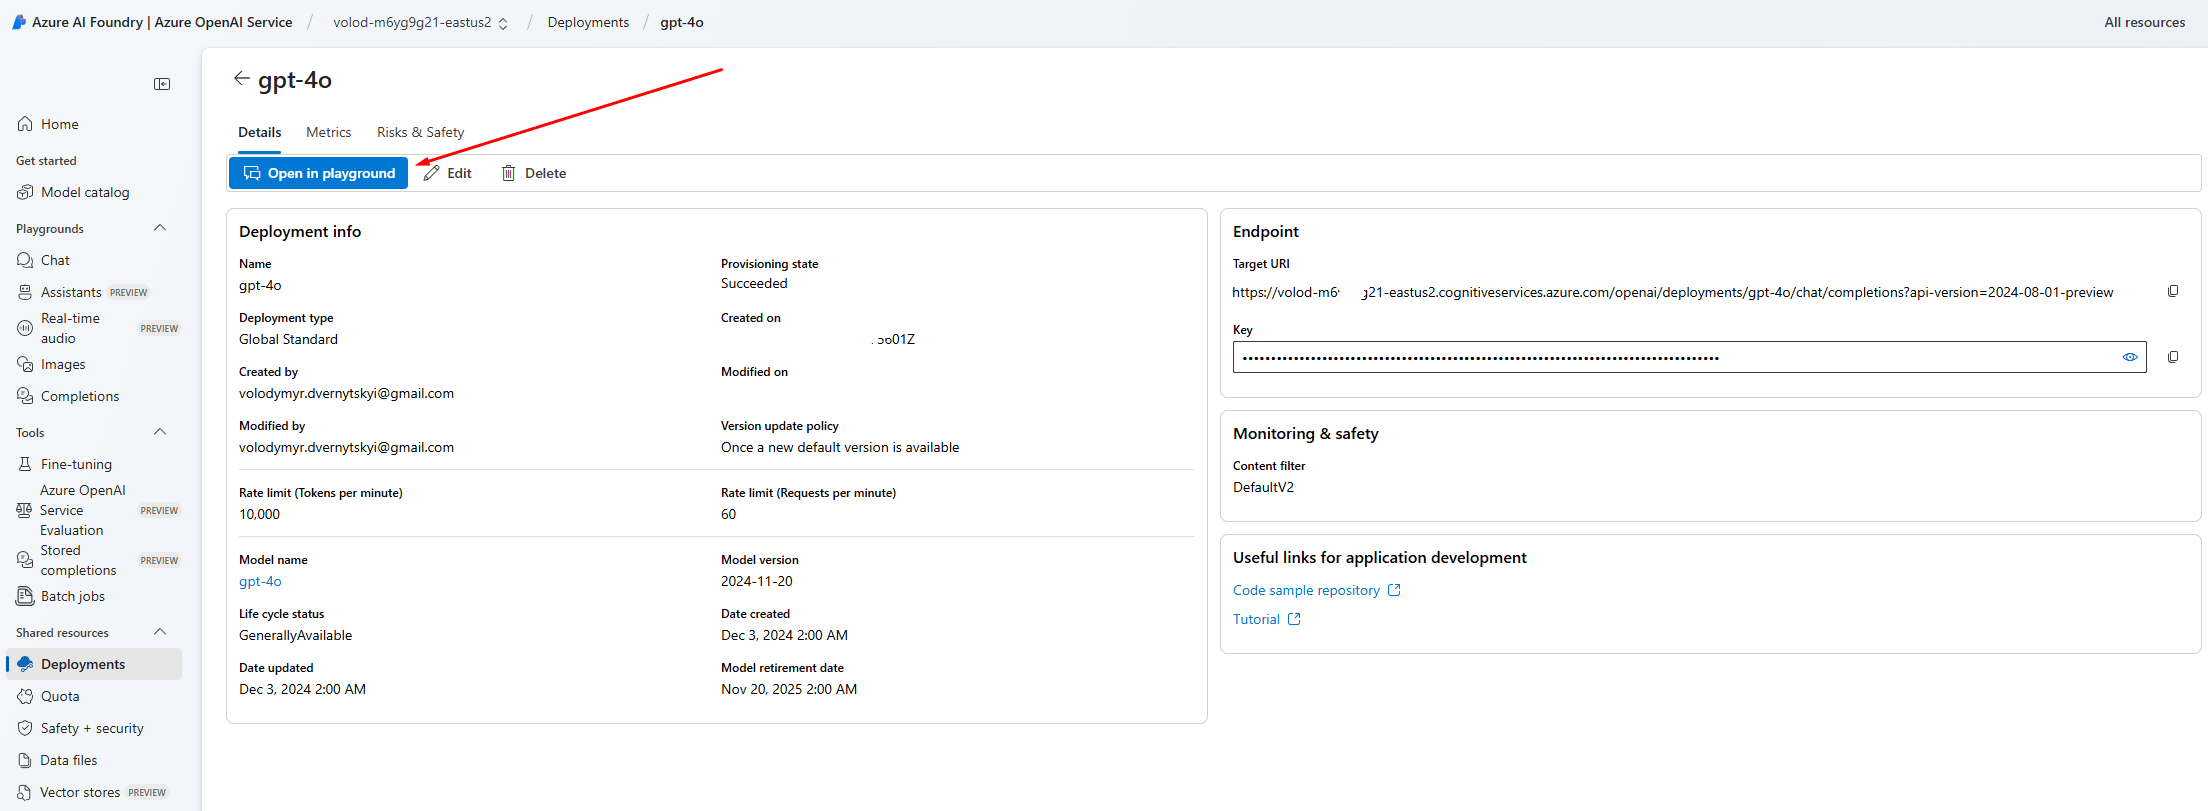Click the Batch jobs icon
Viewport: 2208px width, 811px height.
(25, 596)
